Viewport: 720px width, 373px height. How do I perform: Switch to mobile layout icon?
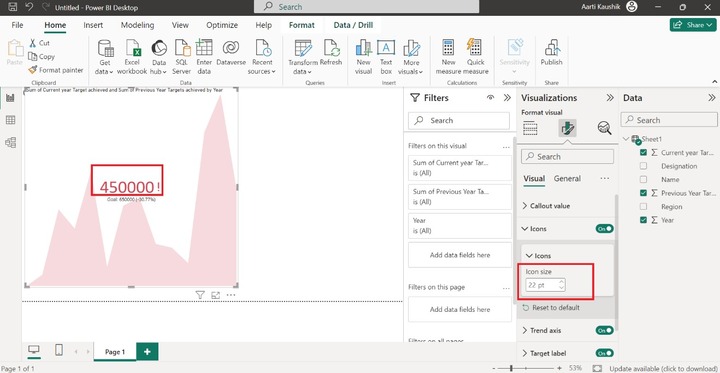point(59,350)
